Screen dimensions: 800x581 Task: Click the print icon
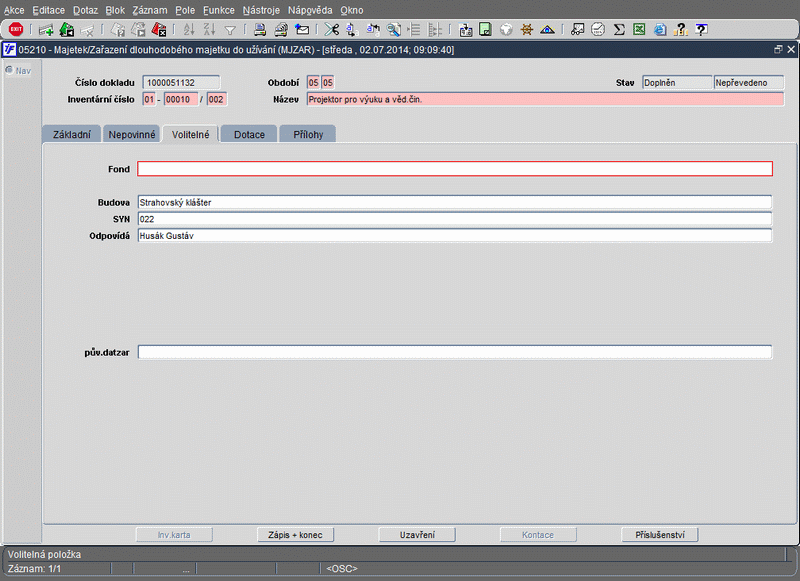pyautogui.click(x=260, y=30)
